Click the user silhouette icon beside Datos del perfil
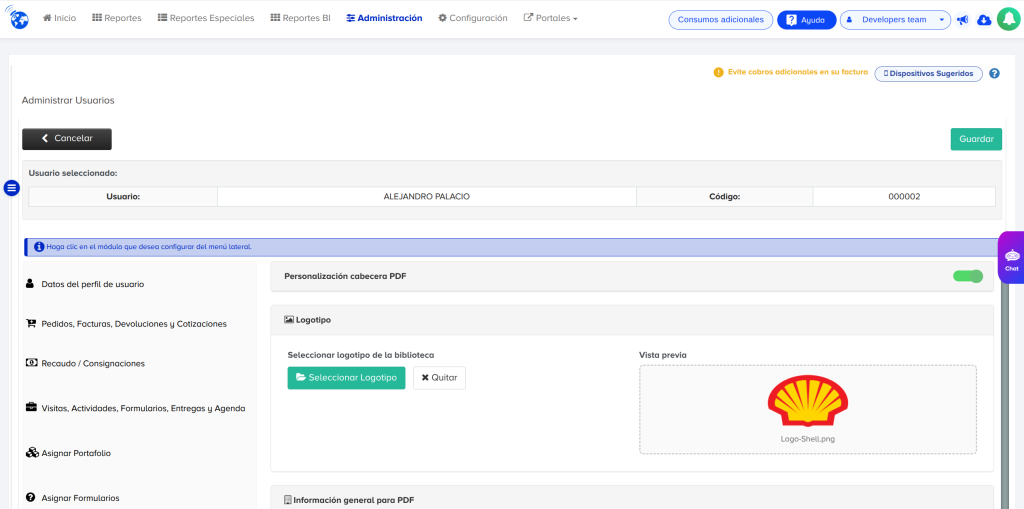 (30, 284)
